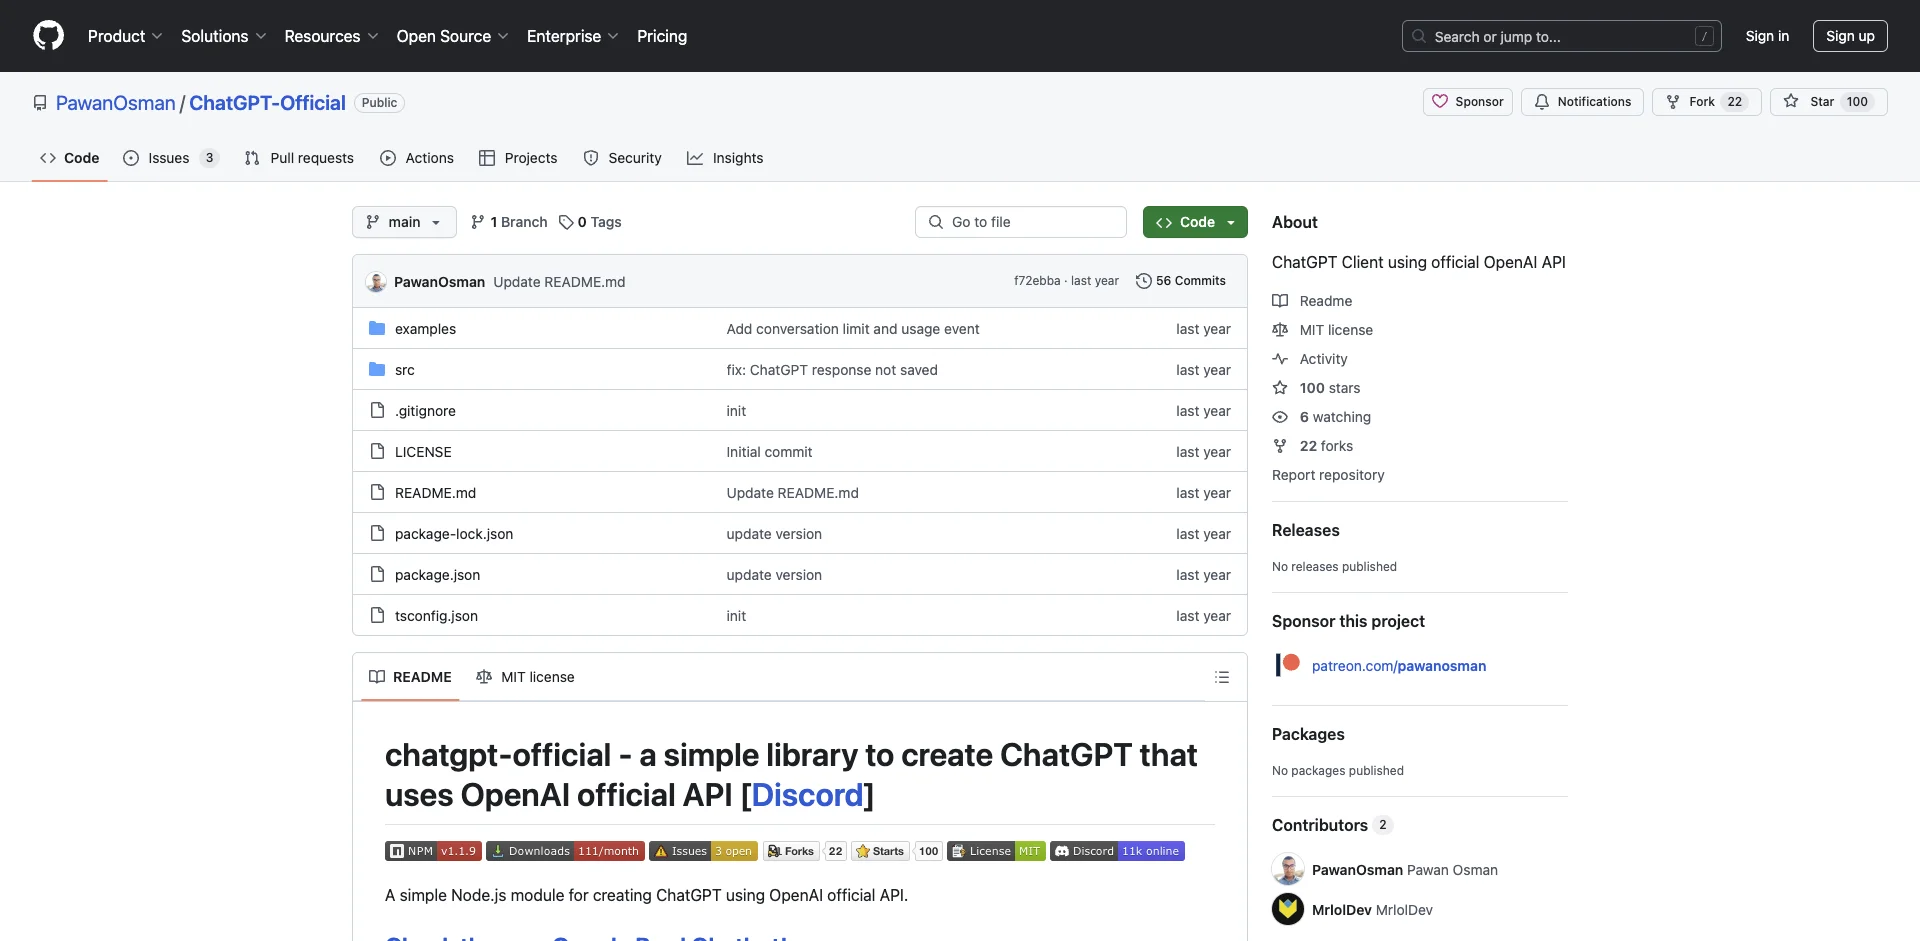Open the tsconfig.json file
This screenshot has width=1920, height=941.
tap(436, 616)
